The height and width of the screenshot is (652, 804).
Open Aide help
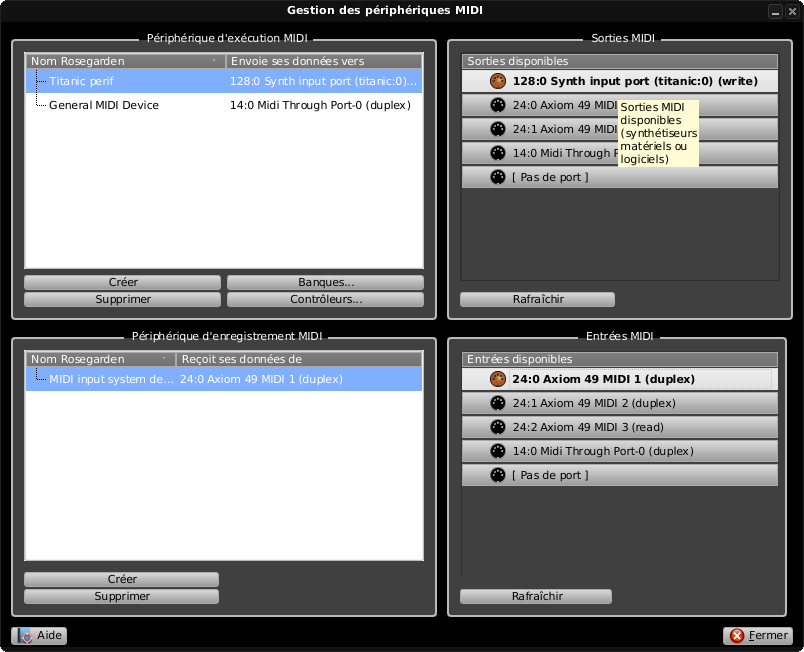click(x=39, y=636)
